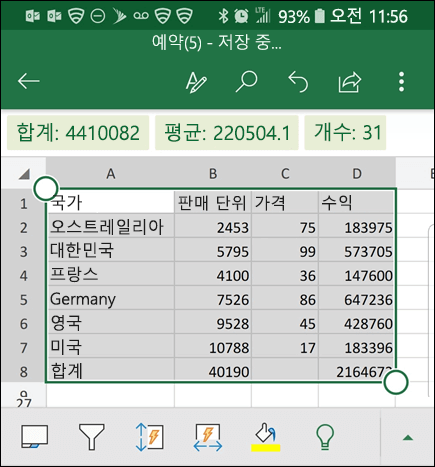The height and width of the screenshot is (467, 435).
Task: Select the 대한민국 cell
Action: [111, 250]
